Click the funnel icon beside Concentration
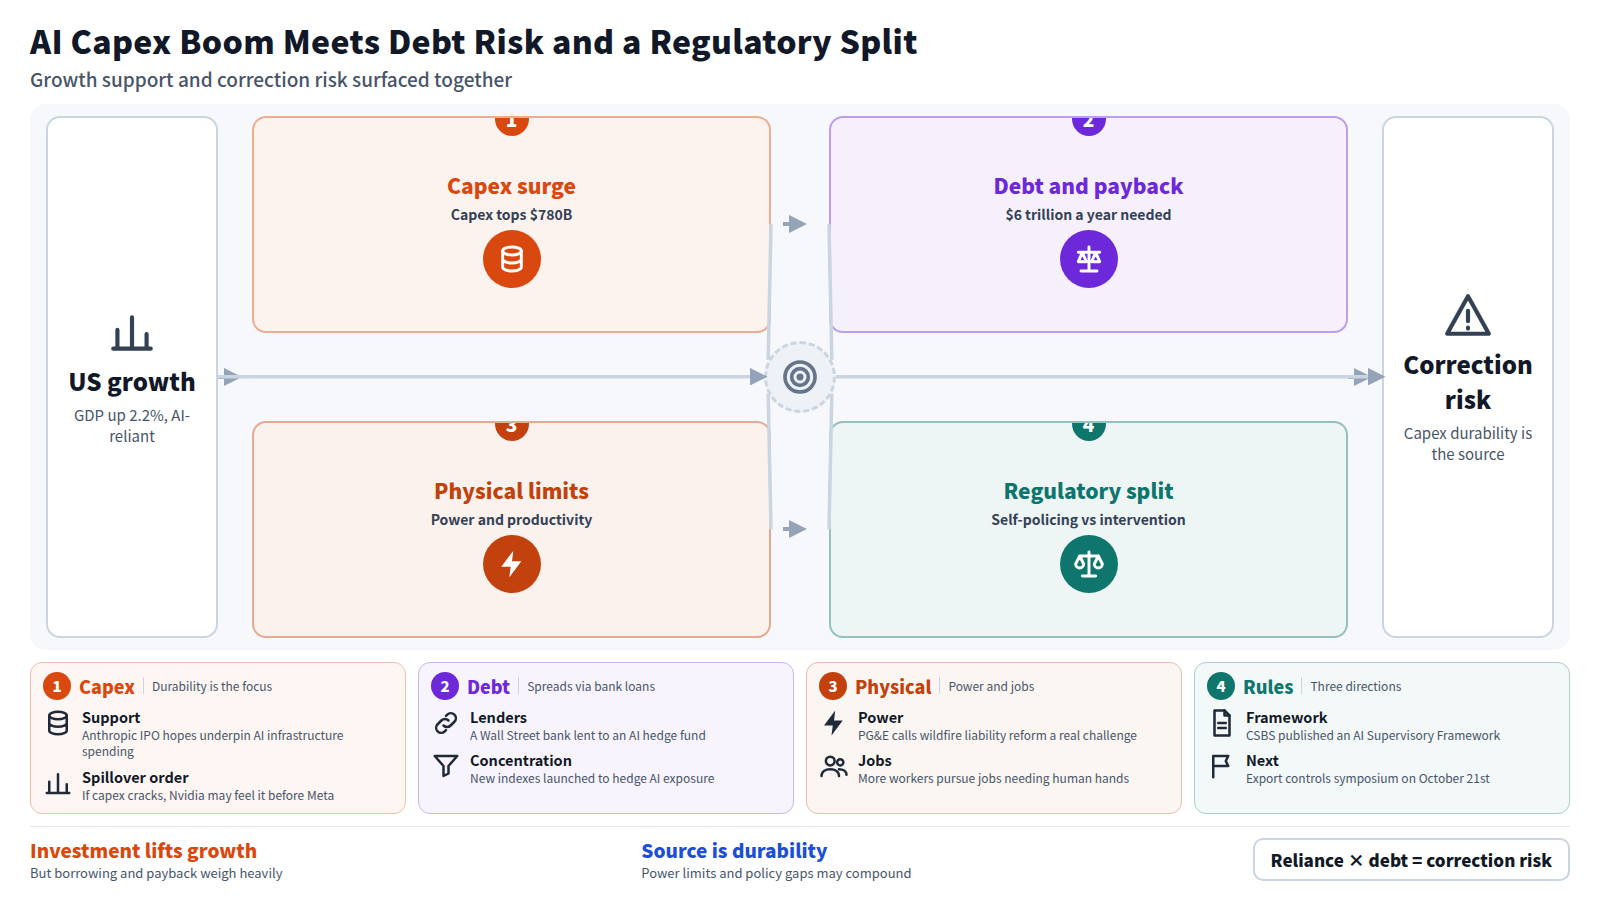The width and height of the screenshot is (1600, 900). tap(446, 766)
